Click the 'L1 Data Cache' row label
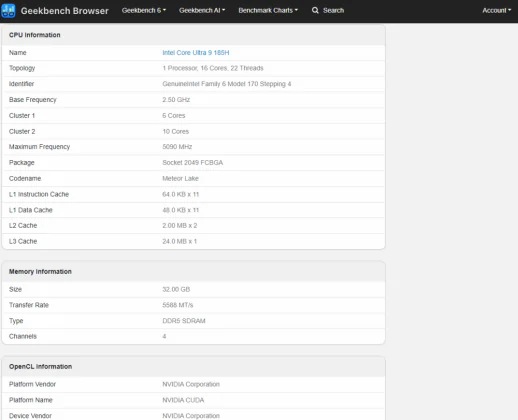This screenshot has width=518, height=420. [x=31, y=210]
